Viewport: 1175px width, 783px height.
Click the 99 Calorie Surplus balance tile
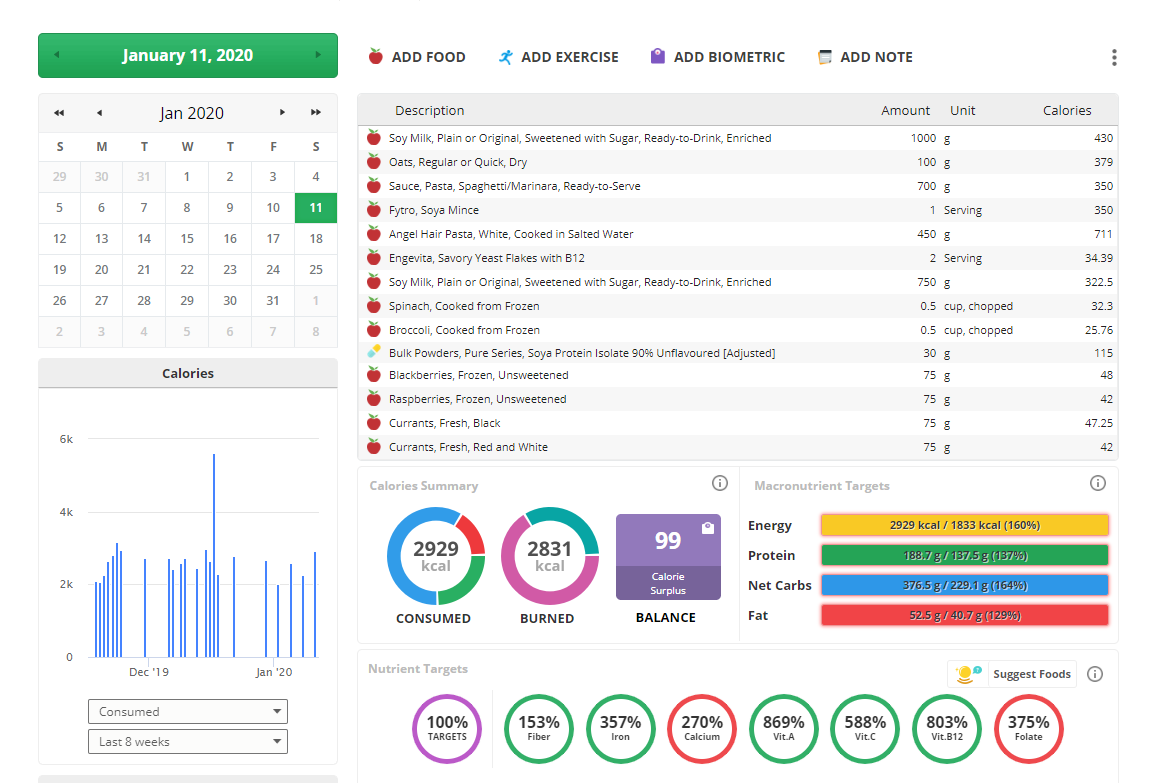[668, 557]
